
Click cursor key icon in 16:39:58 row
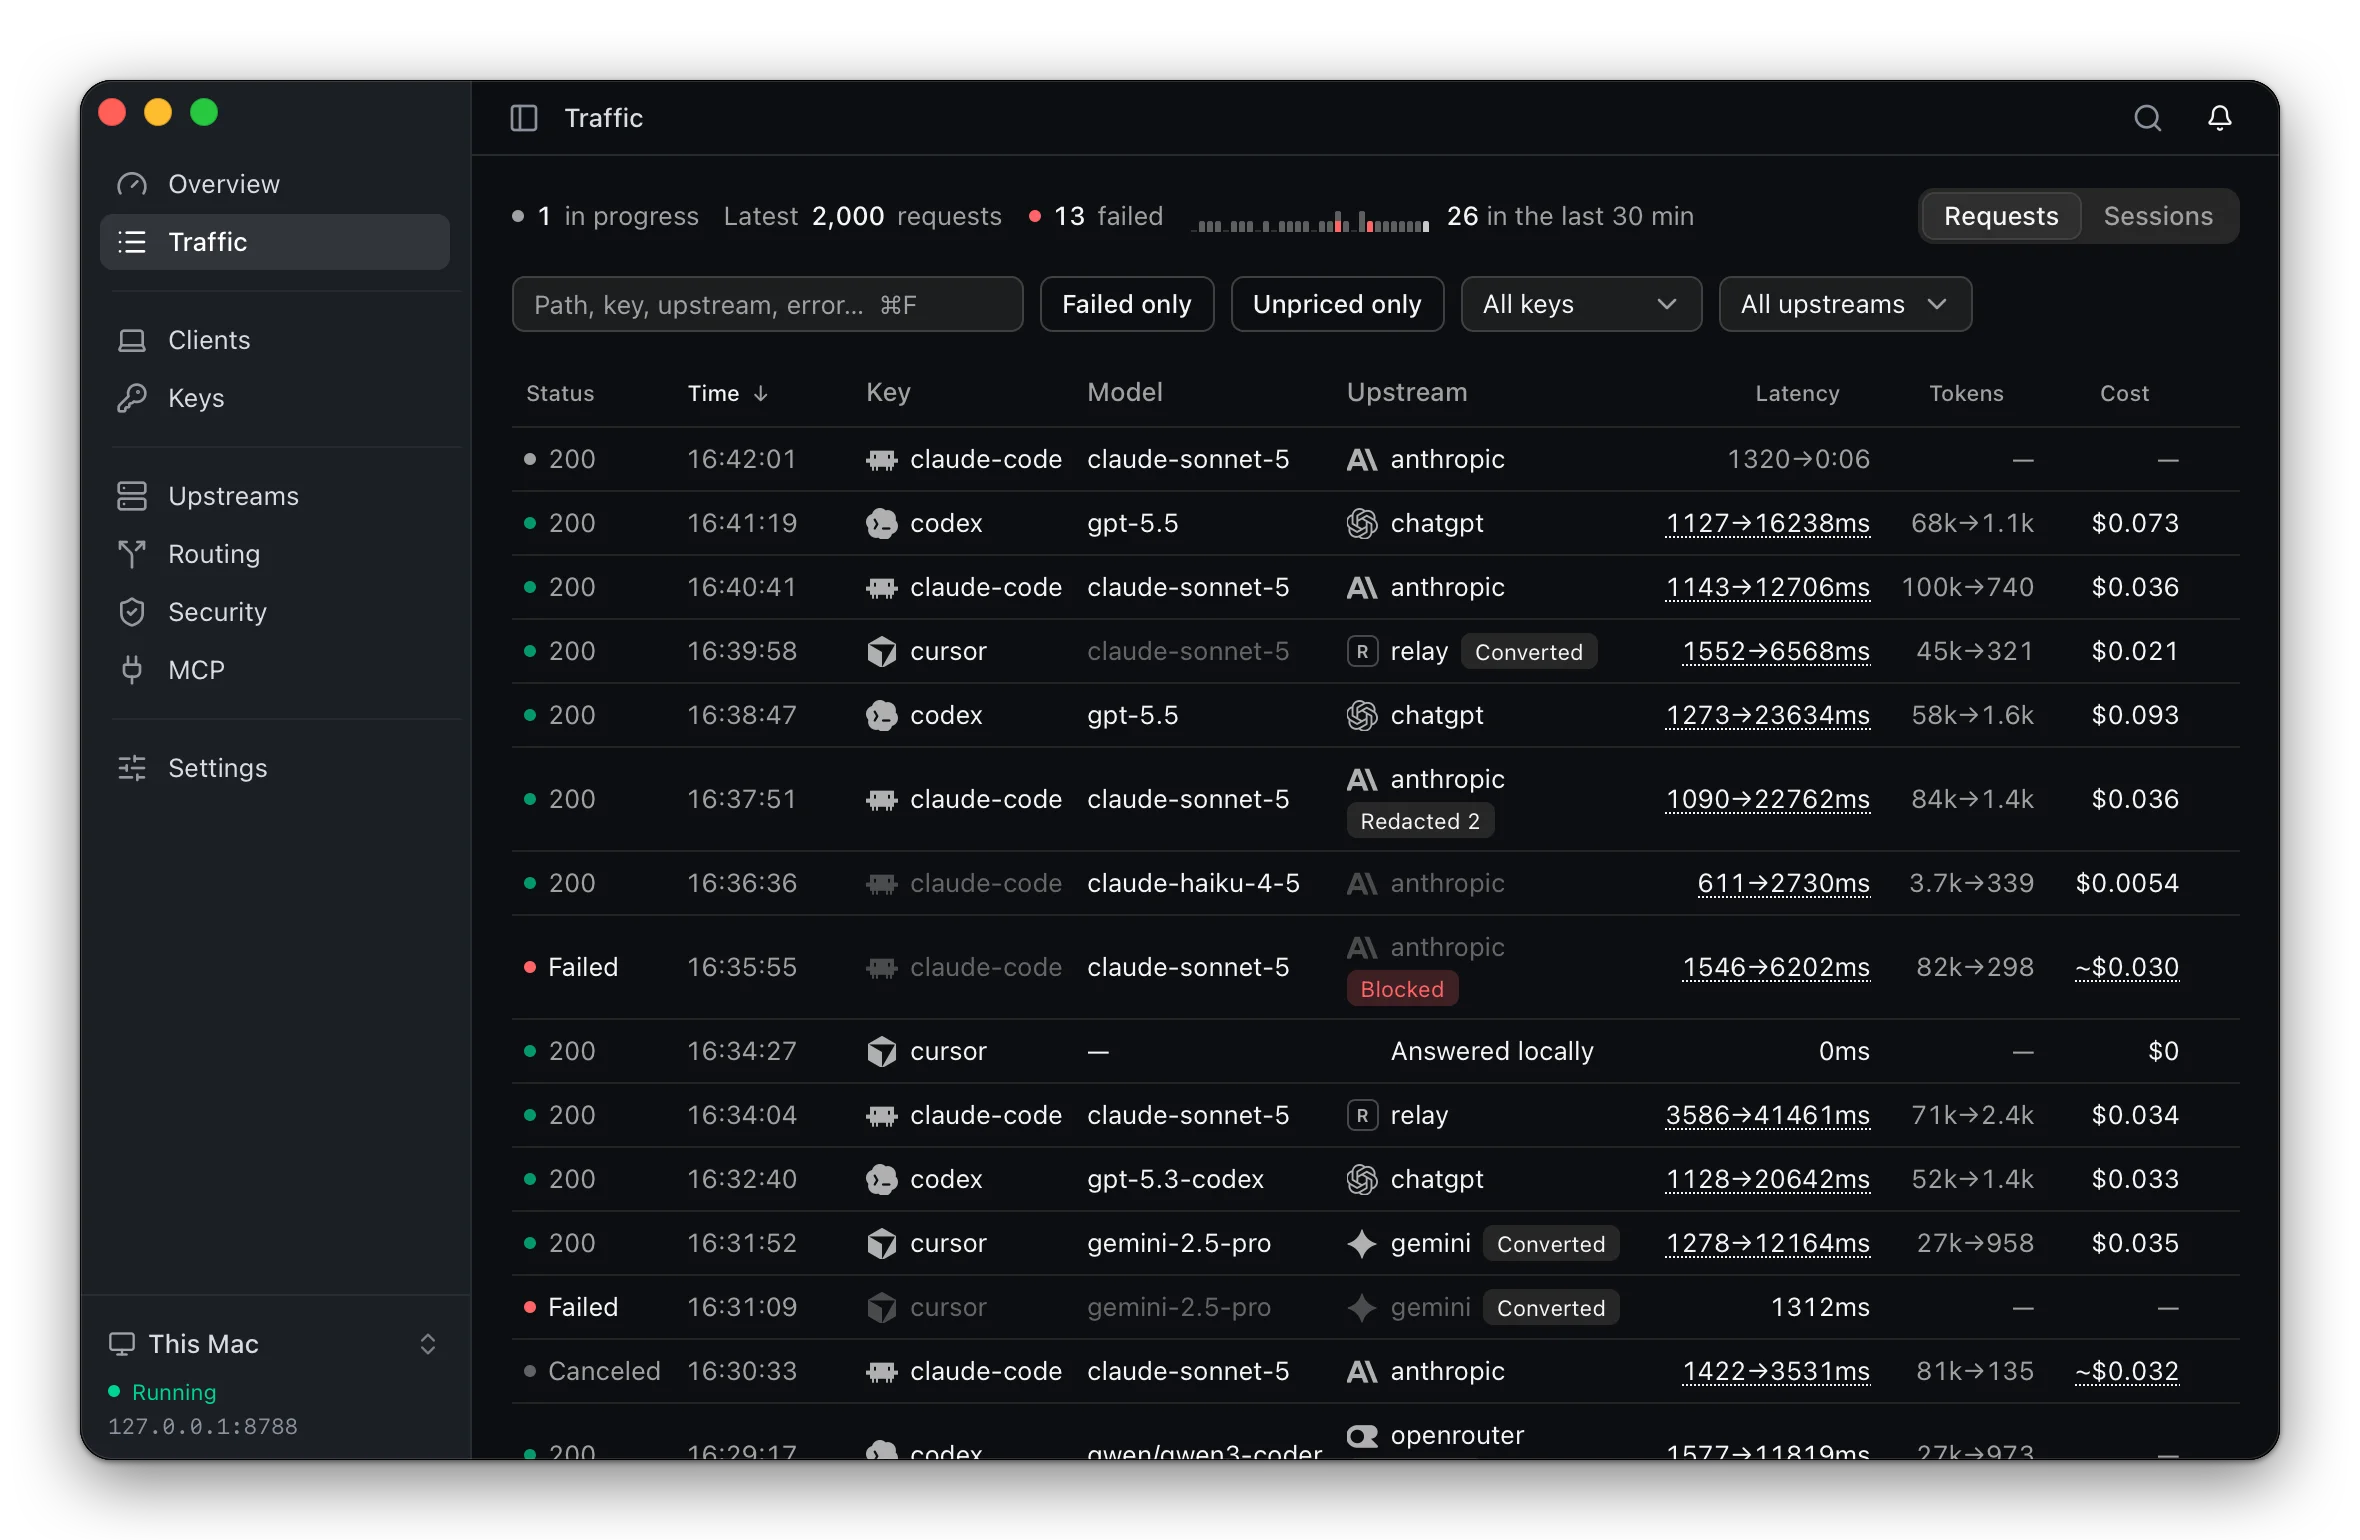881,651
